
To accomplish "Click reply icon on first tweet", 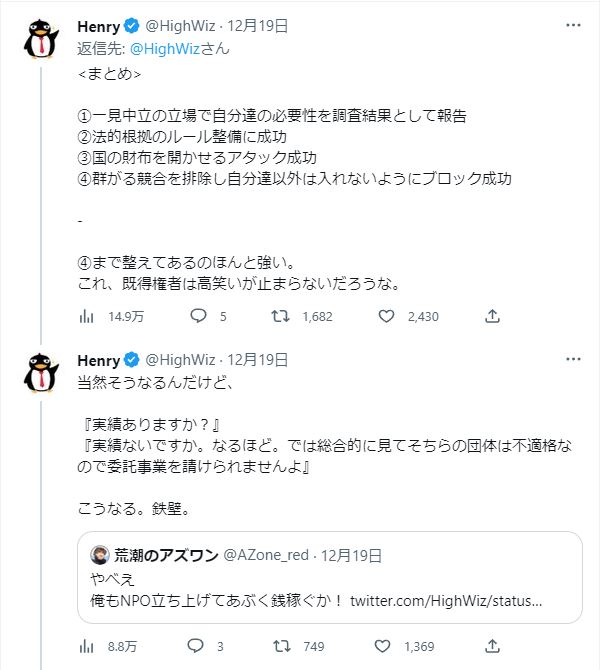I will point(197,316).
